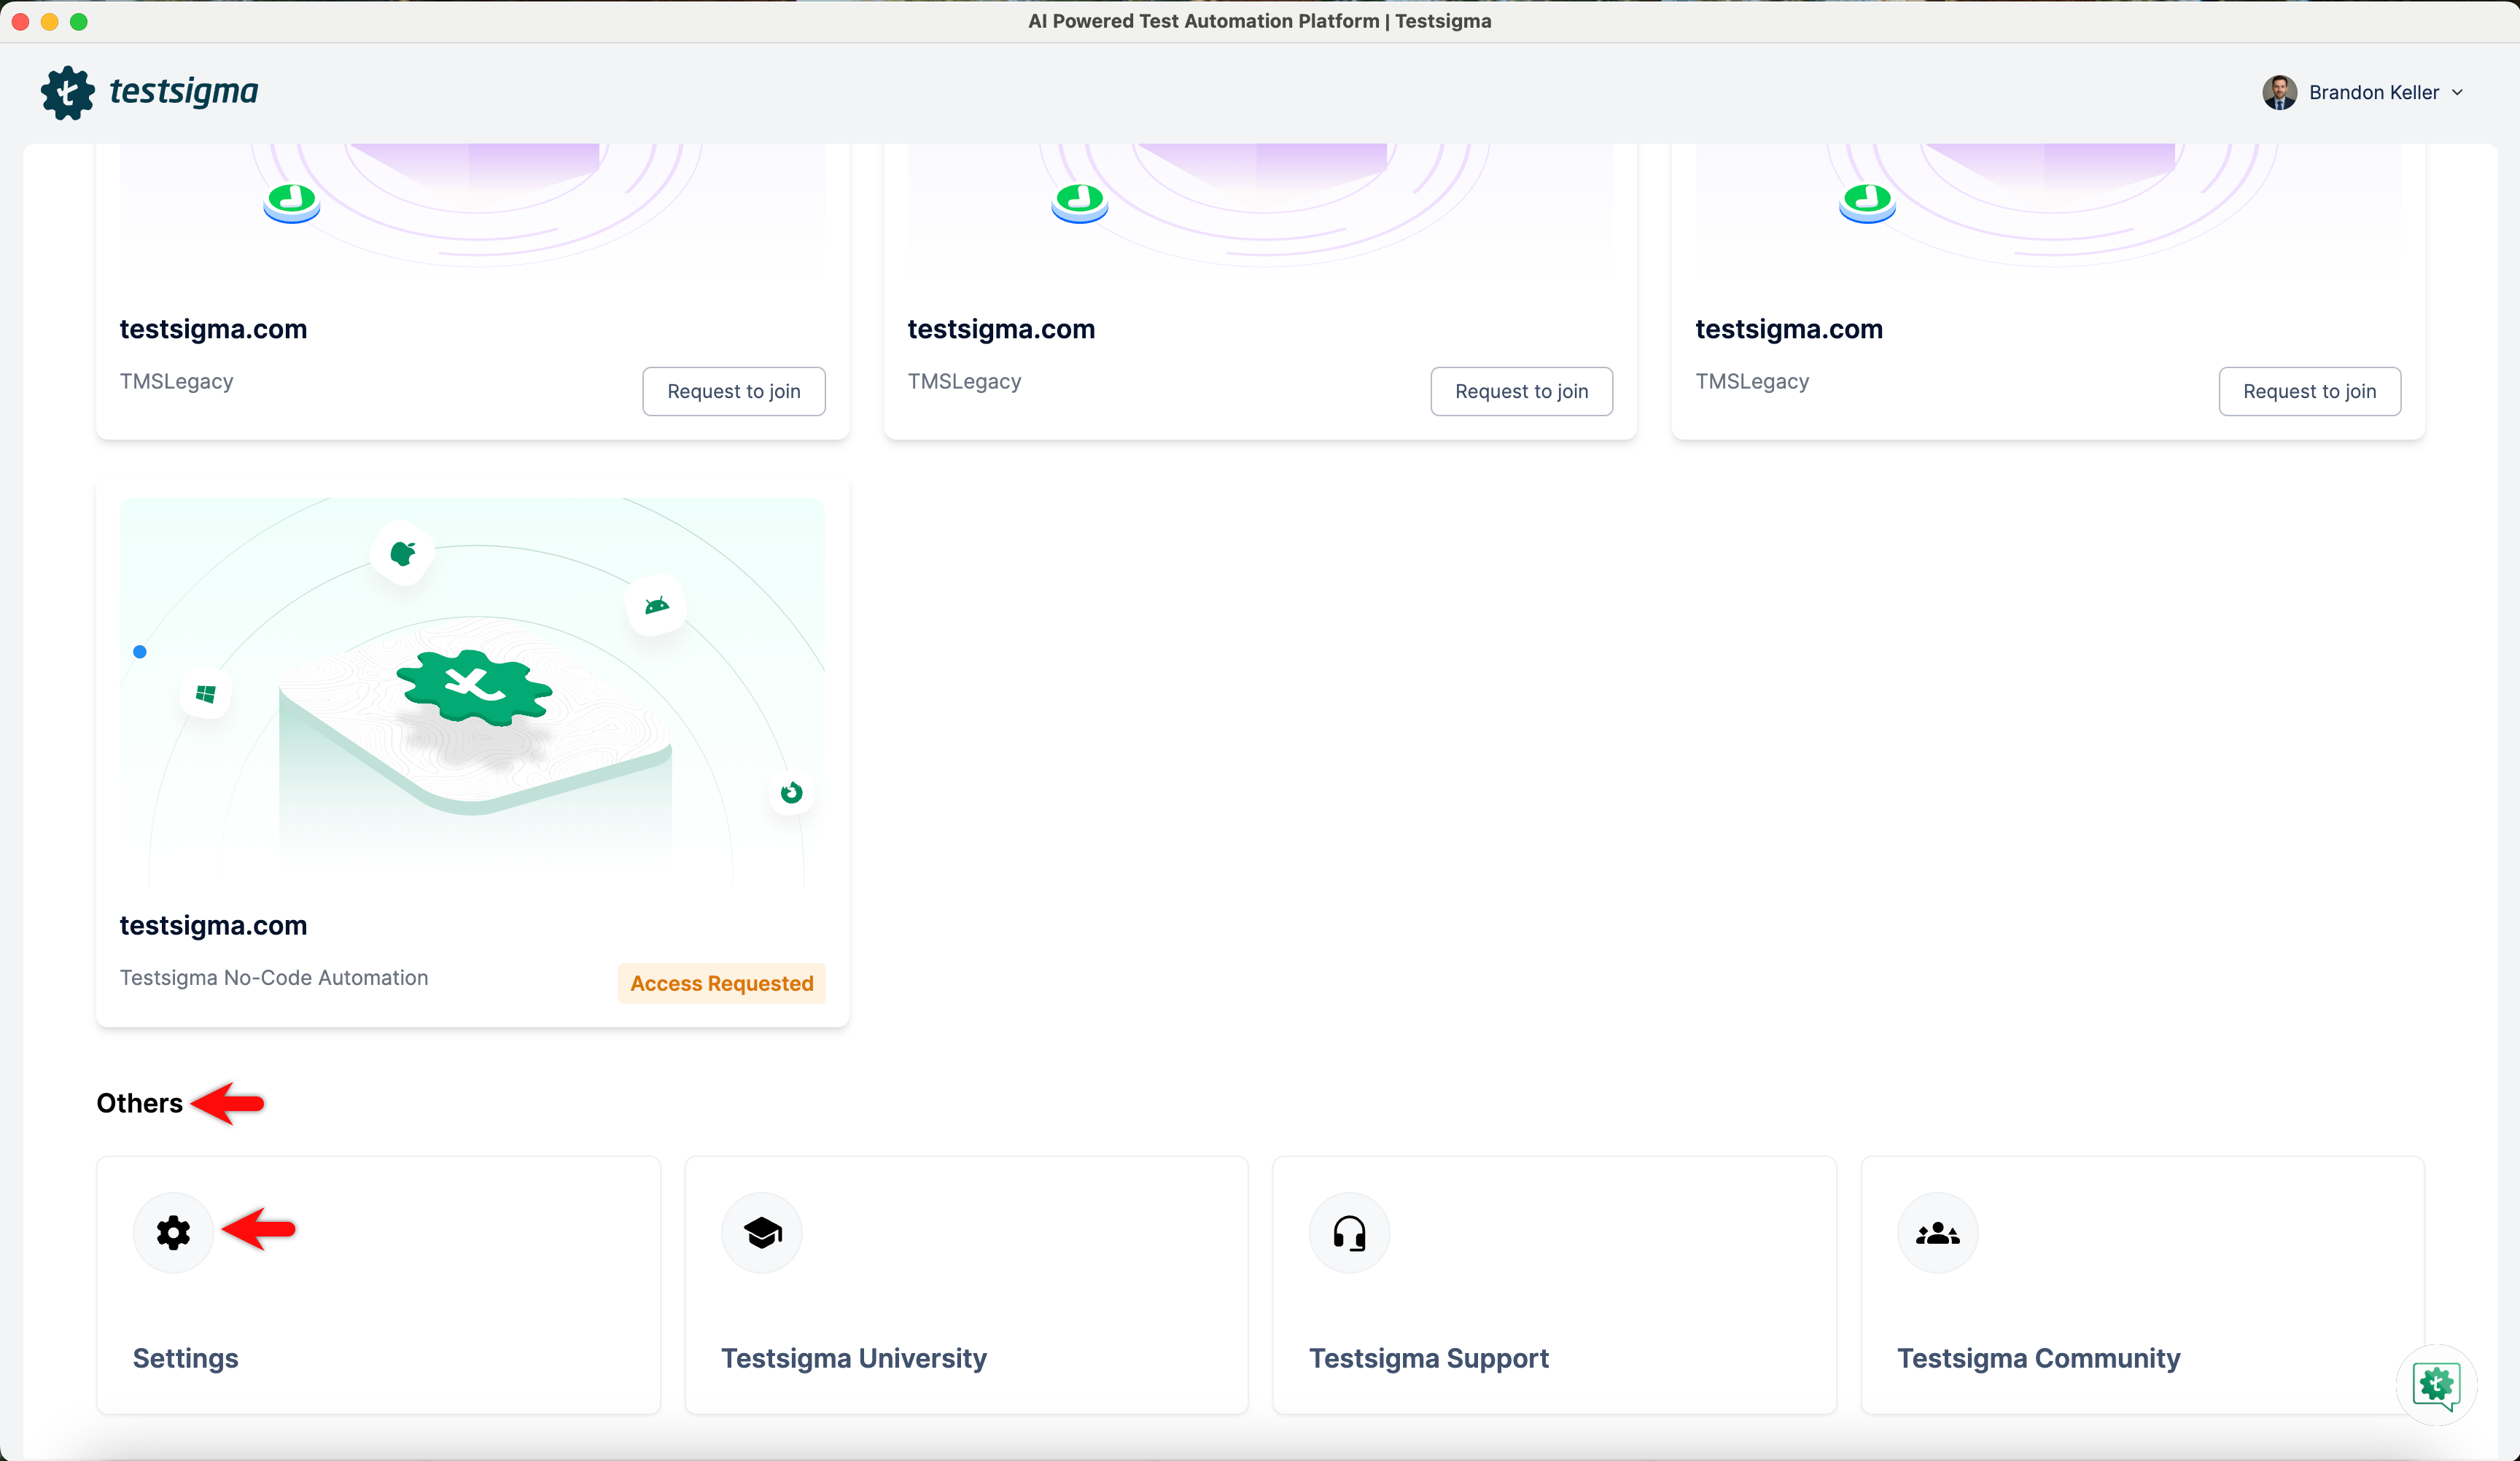Open the Settings gear icon

(x=173, y=1232)
